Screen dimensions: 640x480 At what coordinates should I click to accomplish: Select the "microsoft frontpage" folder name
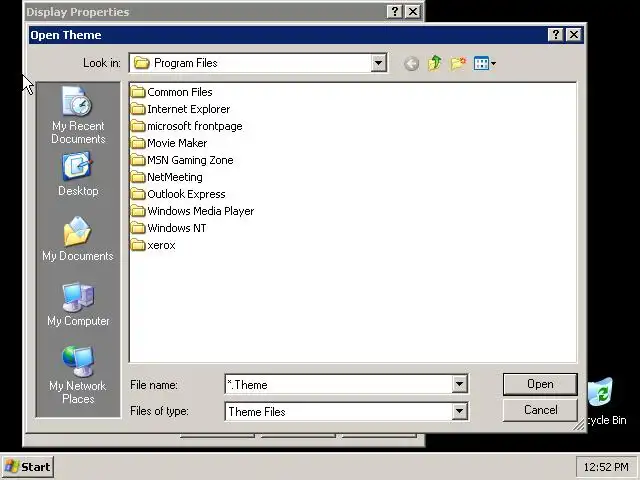coord(195,126)
